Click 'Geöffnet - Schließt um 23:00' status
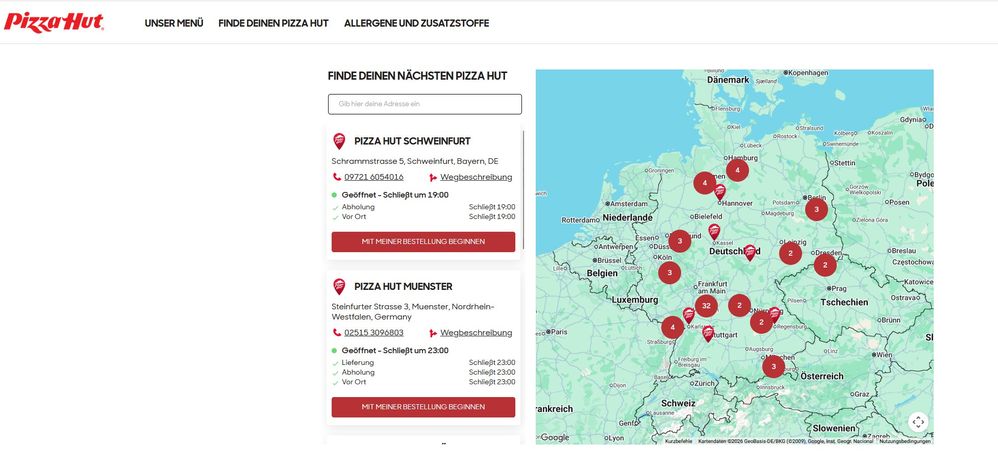The height and width of the screenshot is (464, 998). 395,350
